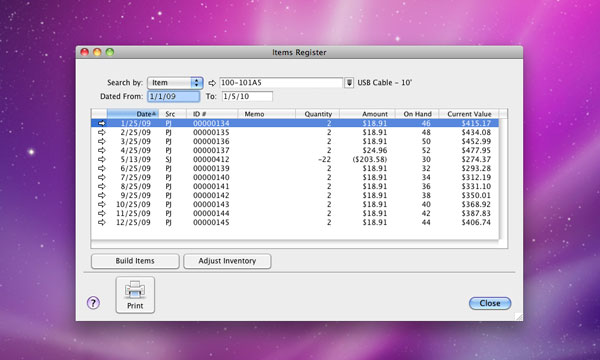Click the Src column header
This screenshot has width=600, height=360.
click(173, 114)
